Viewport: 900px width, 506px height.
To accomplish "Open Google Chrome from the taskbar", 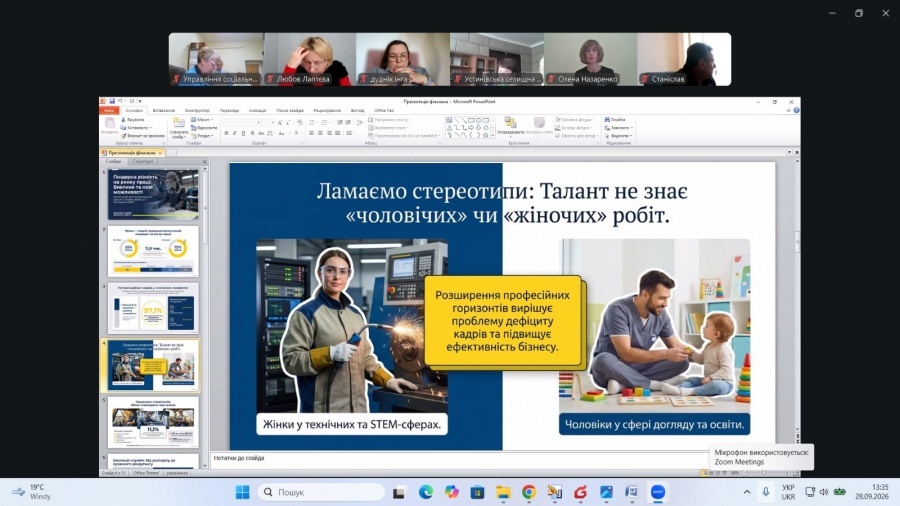I will click(529, 492).
